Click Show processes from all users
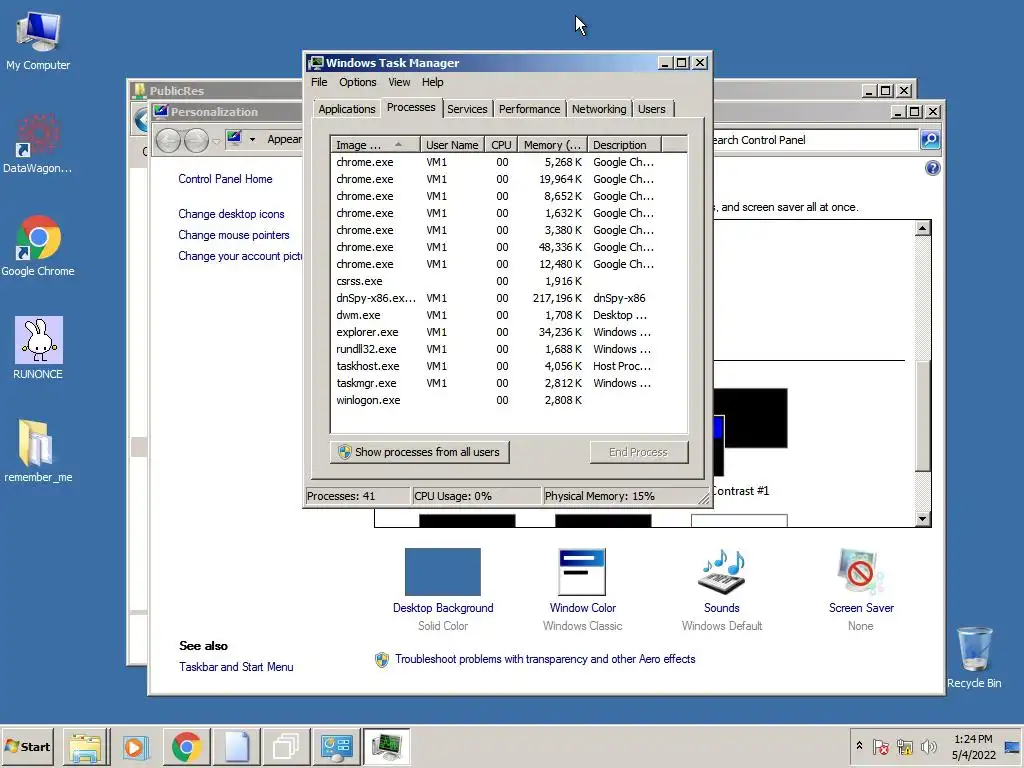The width and height of the screenshot is (1024, 768). [419, 452]
